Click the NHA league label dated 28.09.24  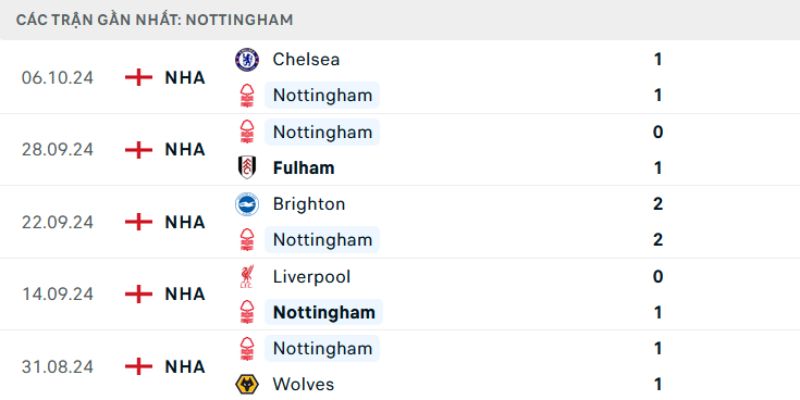[185, 150]
